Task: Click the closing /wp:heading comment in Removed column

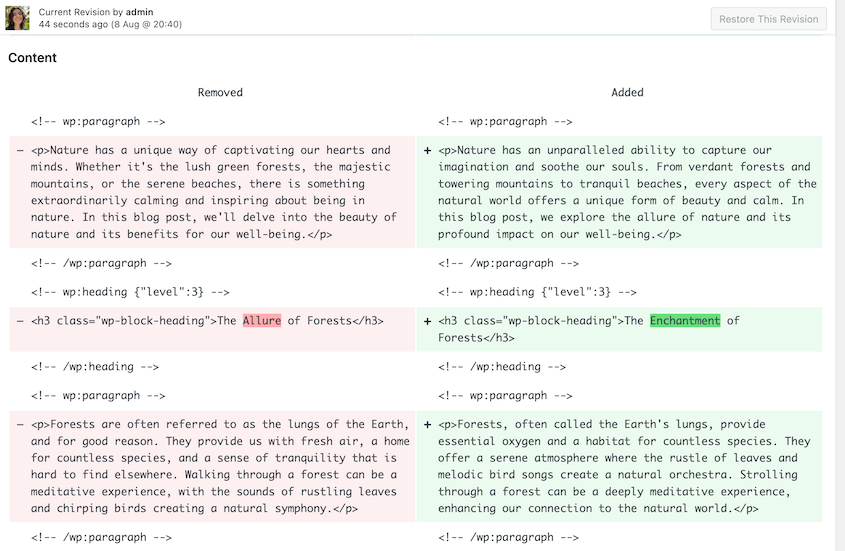Action: point(95,367)
